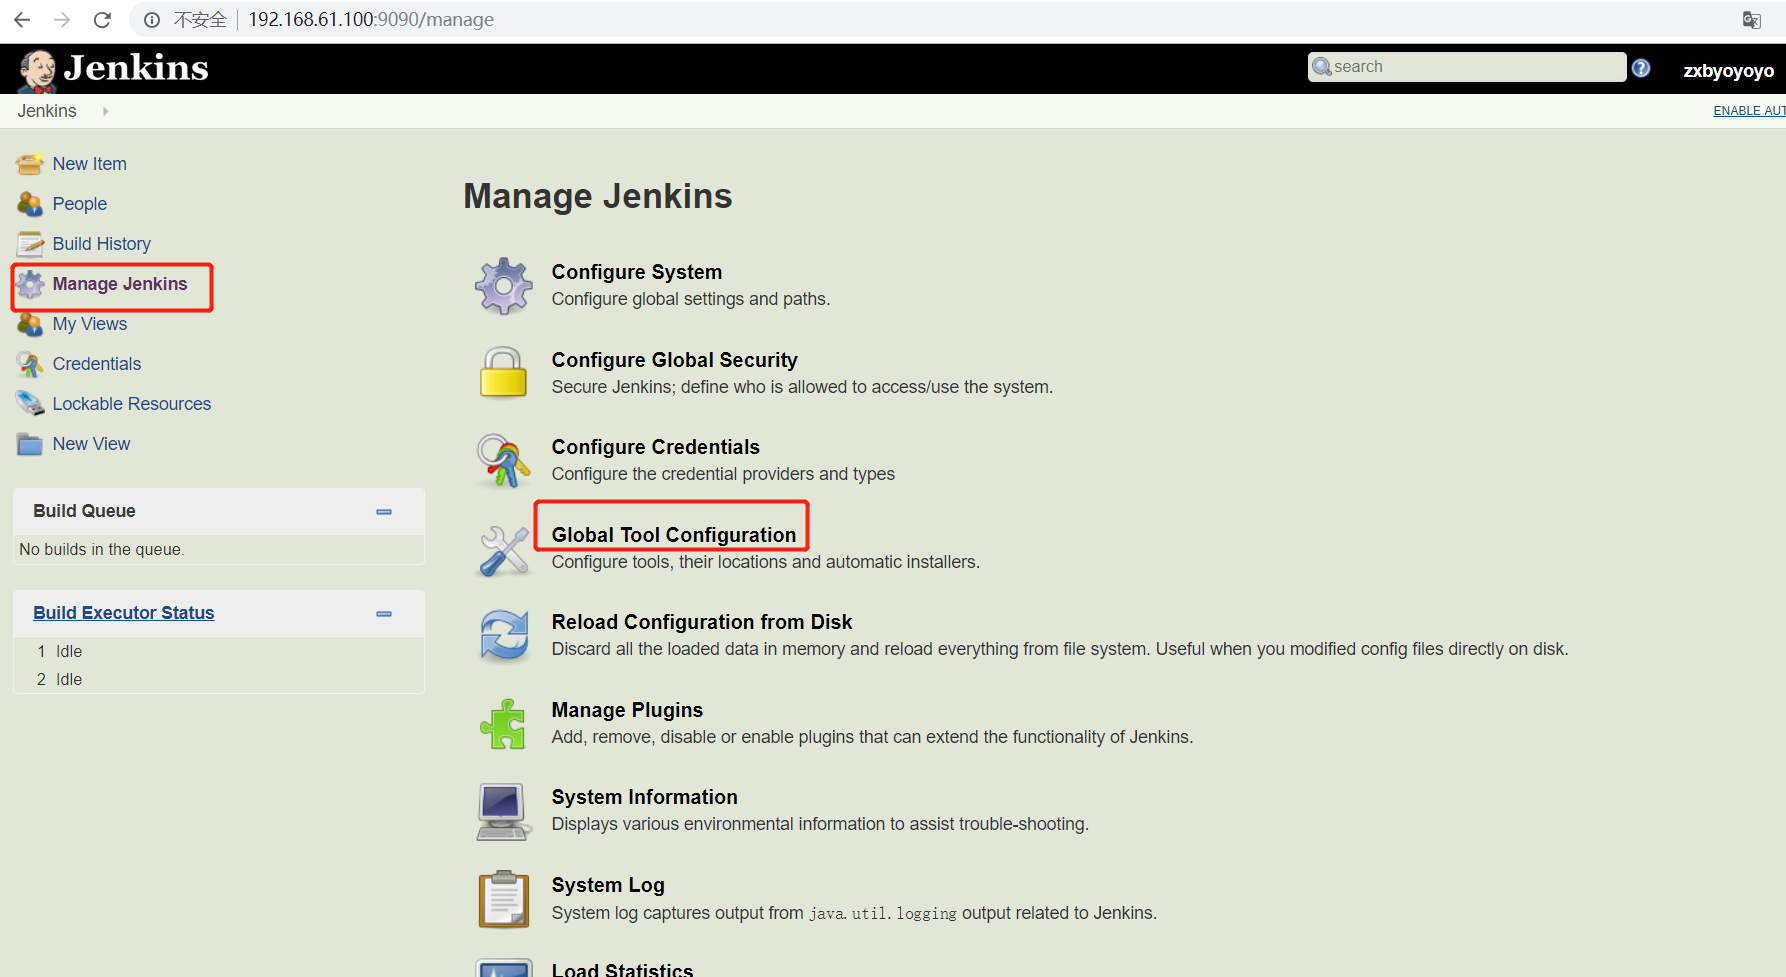Image resolution: width=1786 pixels, height=977 pixels.
Task: Click the browser address bar URL
Action: 371,20
